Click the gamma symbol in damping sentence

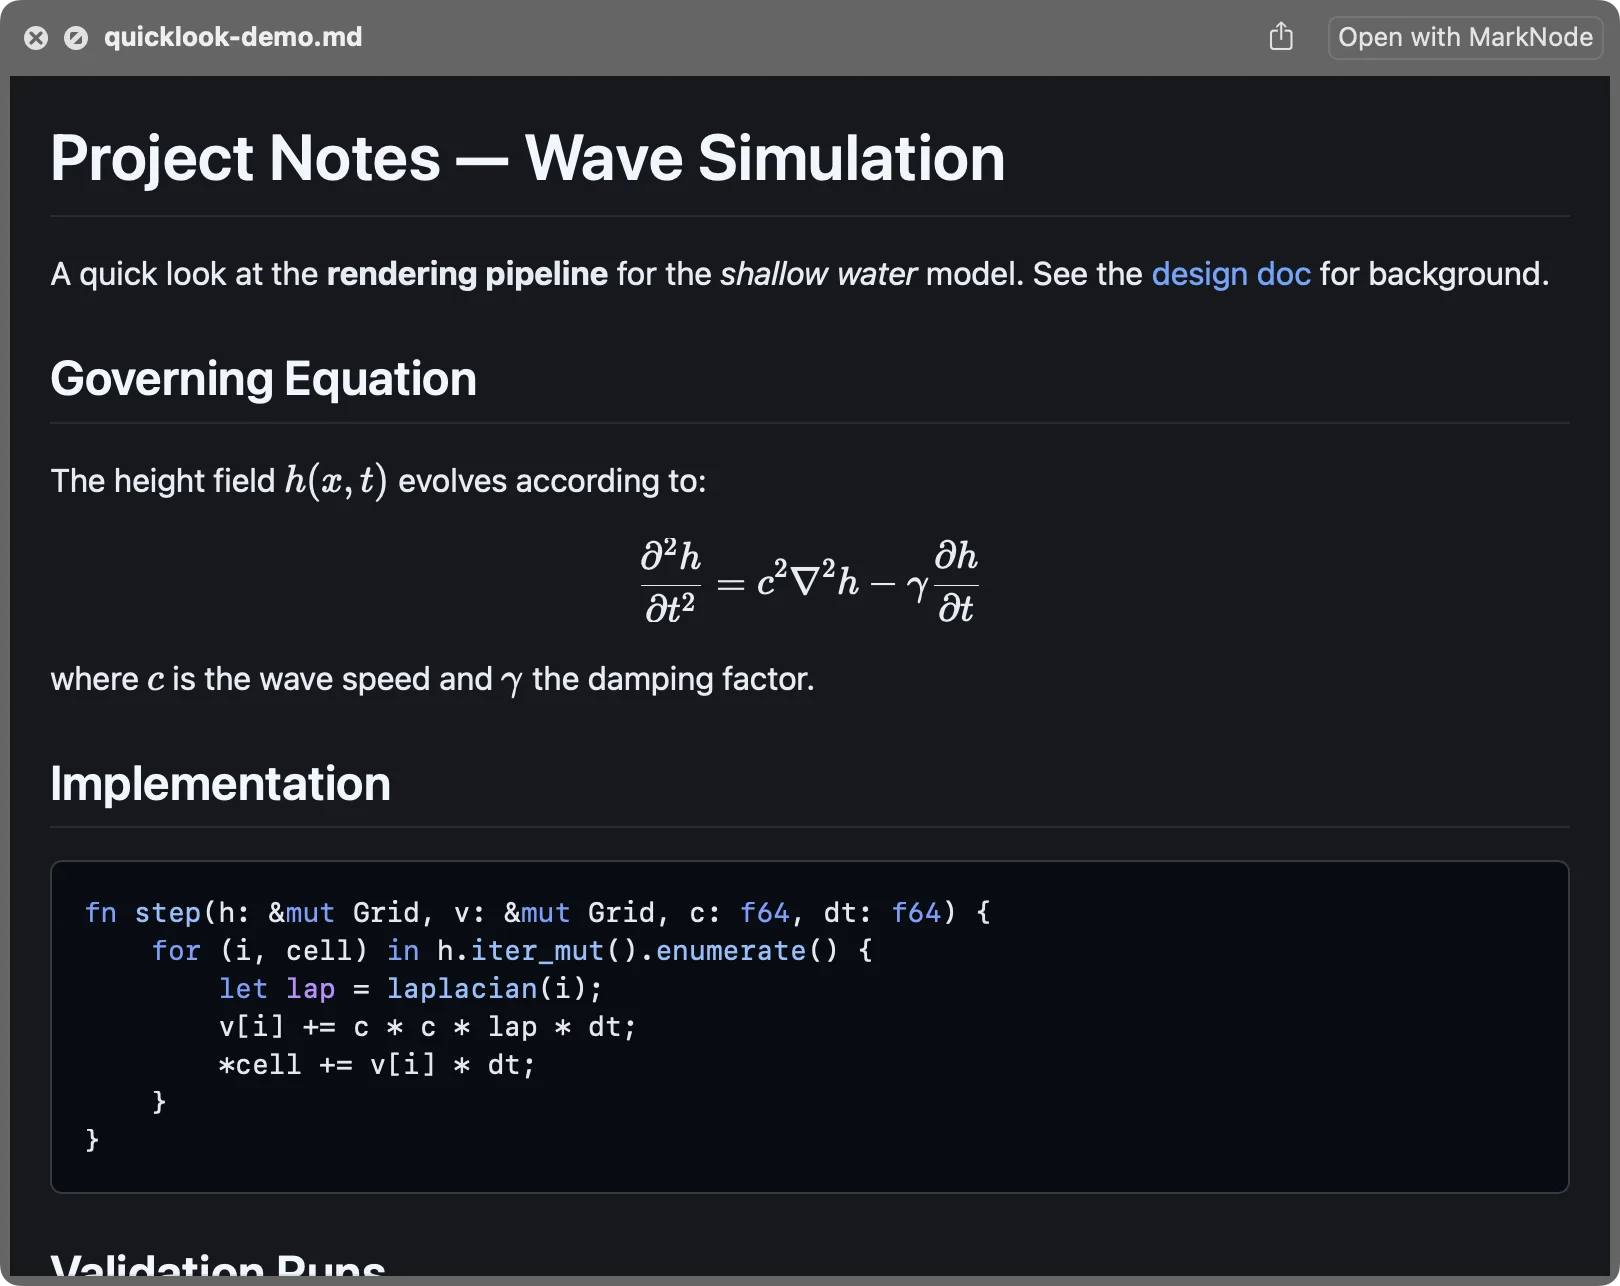pos(512,681)
